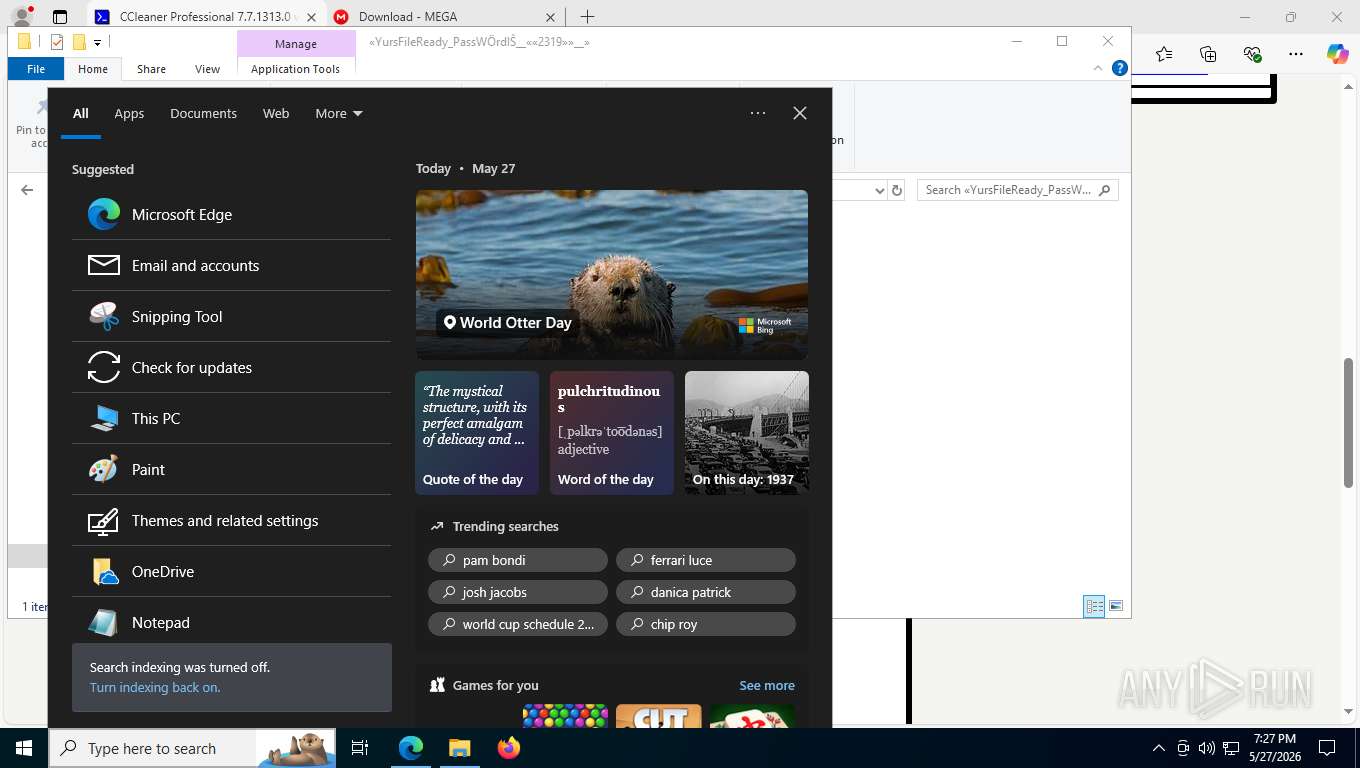This screenshot has height=768, width=1360.
Task: Open the Word of the day card
Action: coord(612,433)
